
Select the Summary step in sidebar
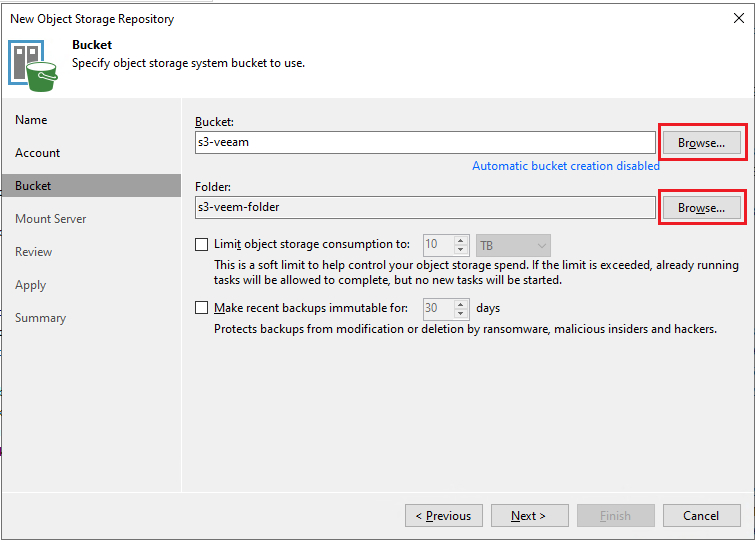point(40,318)
